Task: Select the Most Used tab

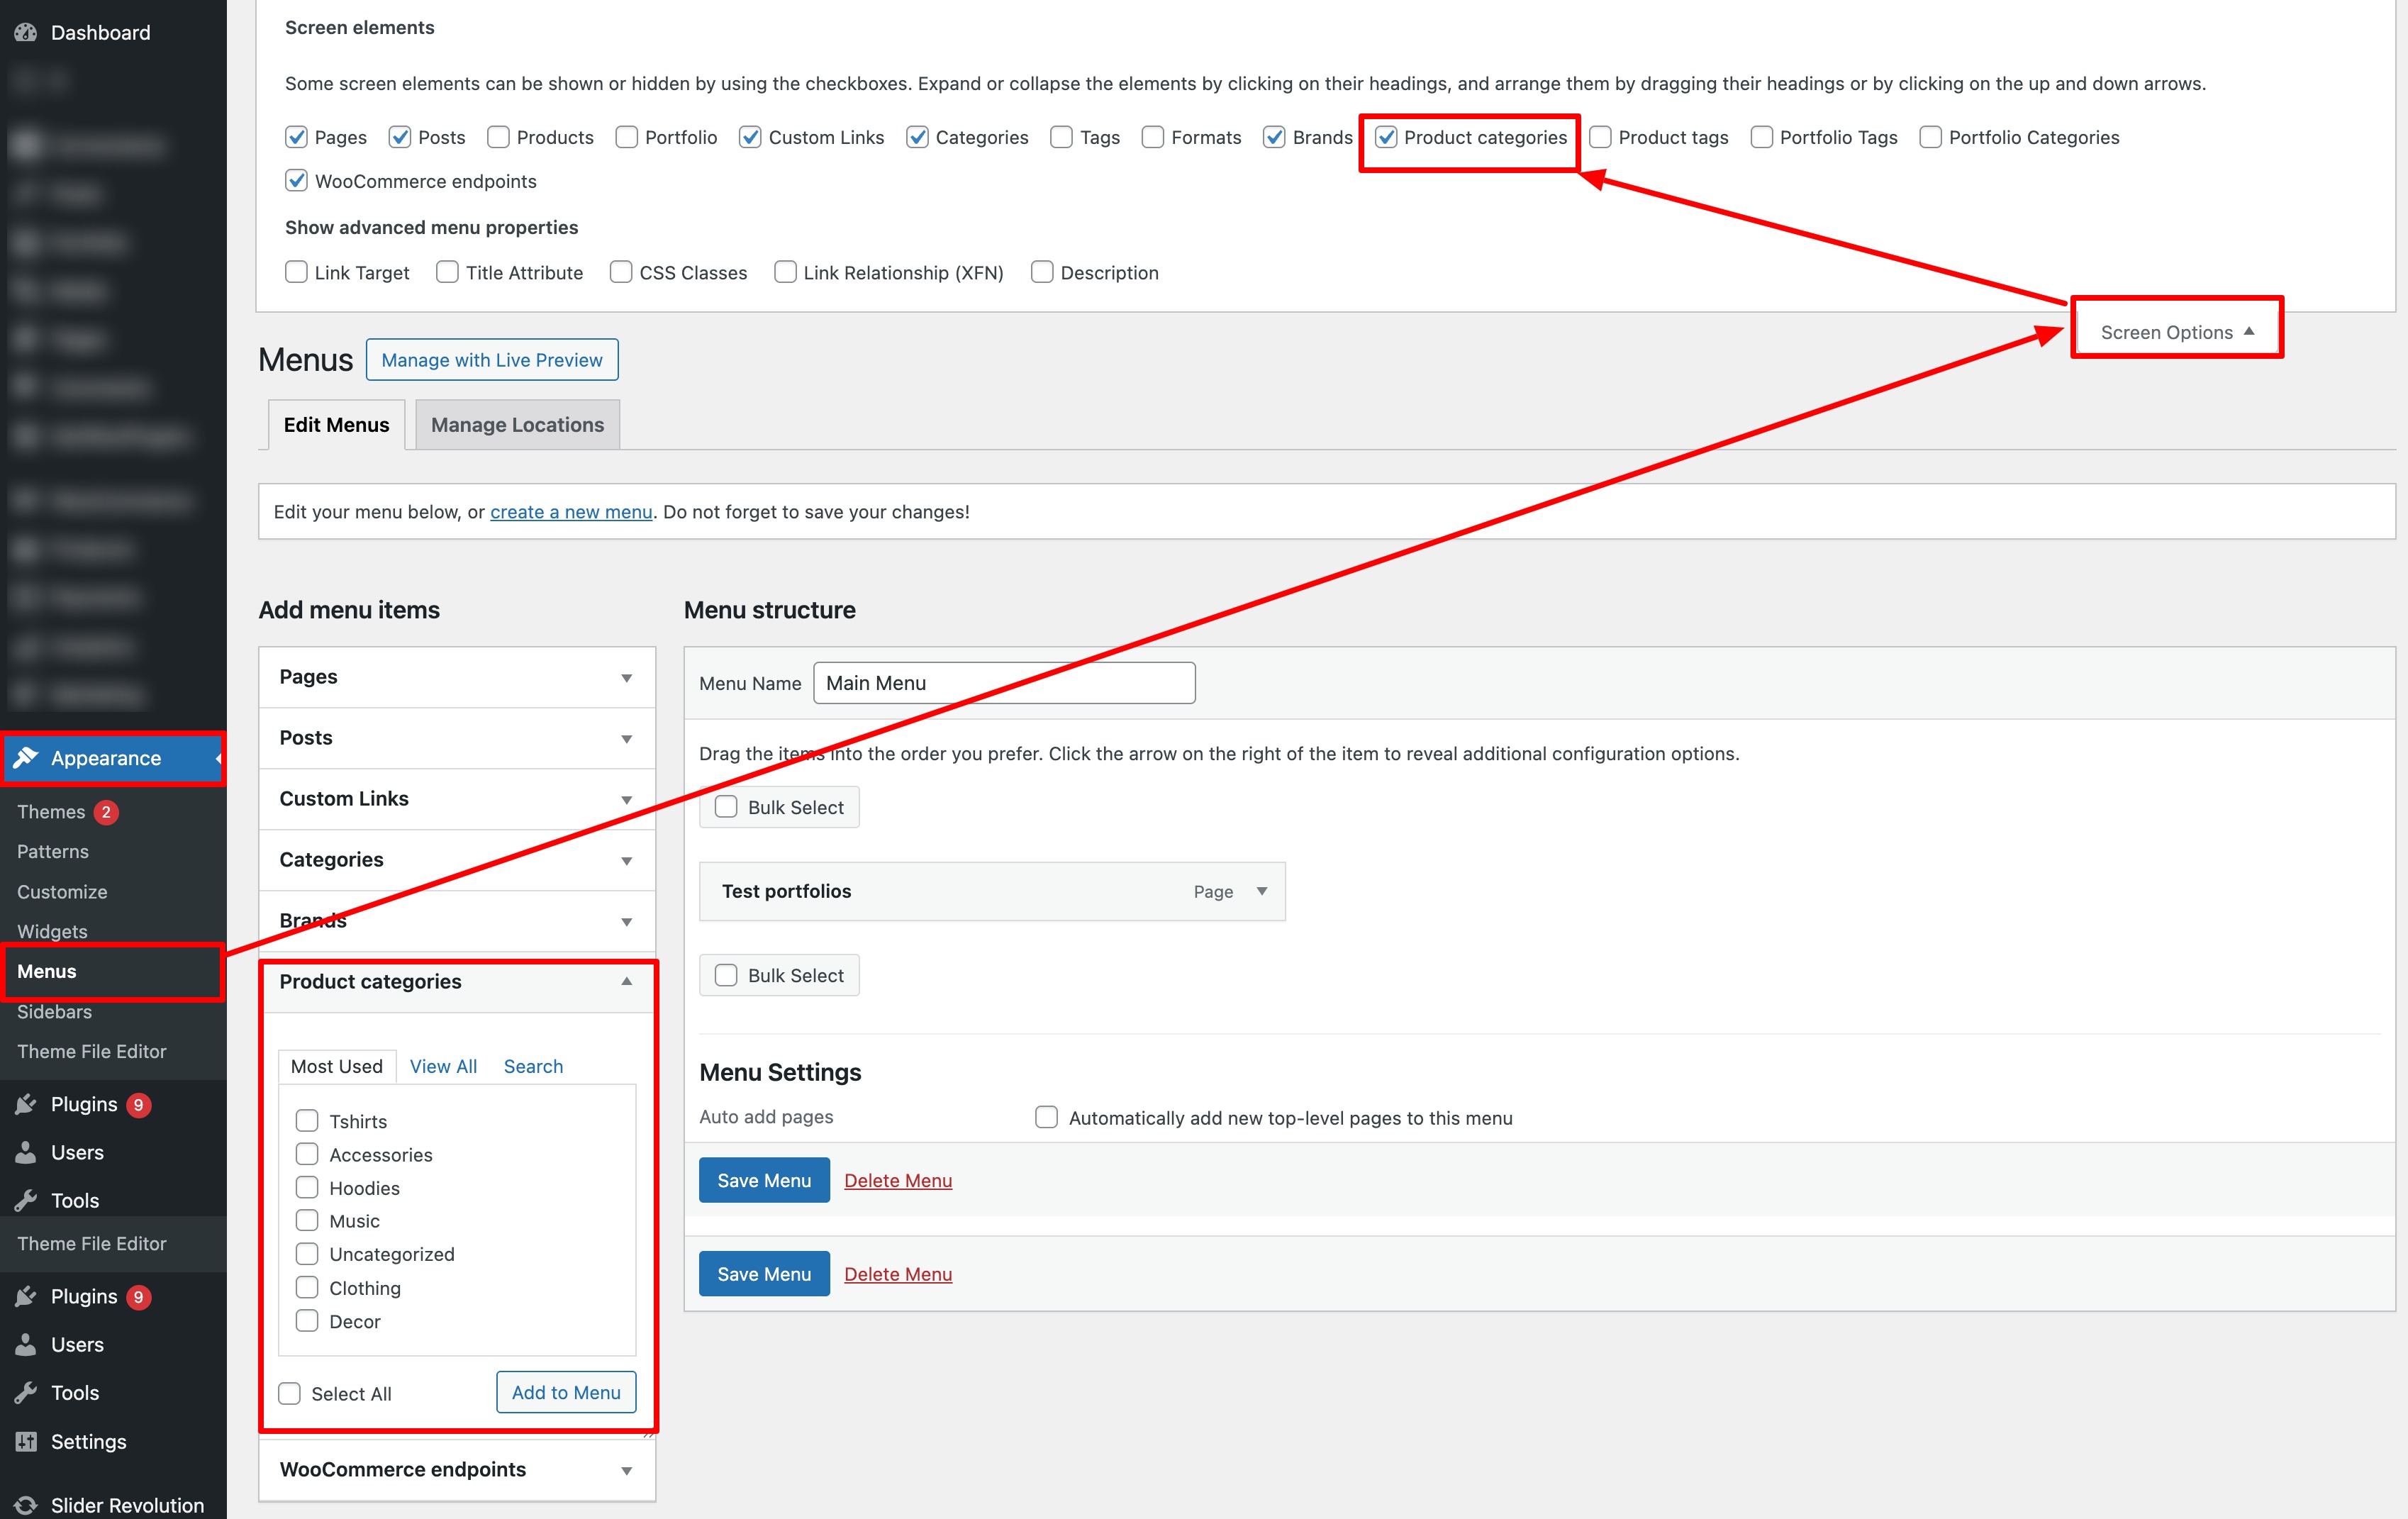Action: pos(337,1066)
